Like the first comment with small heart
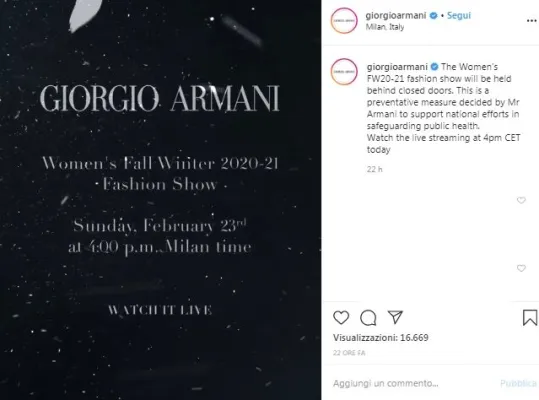 click(521, 200)
